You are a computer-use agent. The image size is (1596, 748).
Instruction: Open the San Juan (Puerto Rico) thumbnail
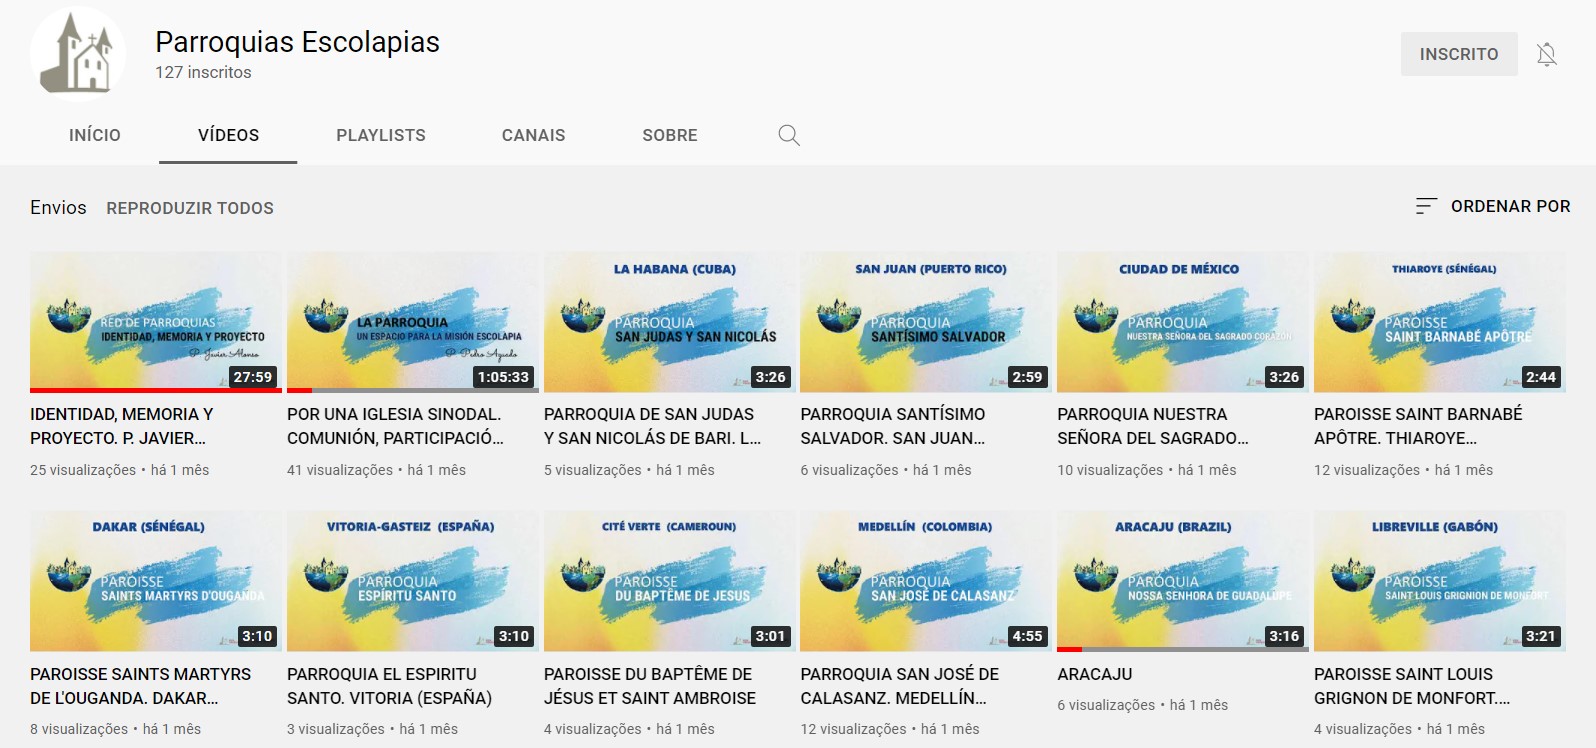tap(926, 321)
